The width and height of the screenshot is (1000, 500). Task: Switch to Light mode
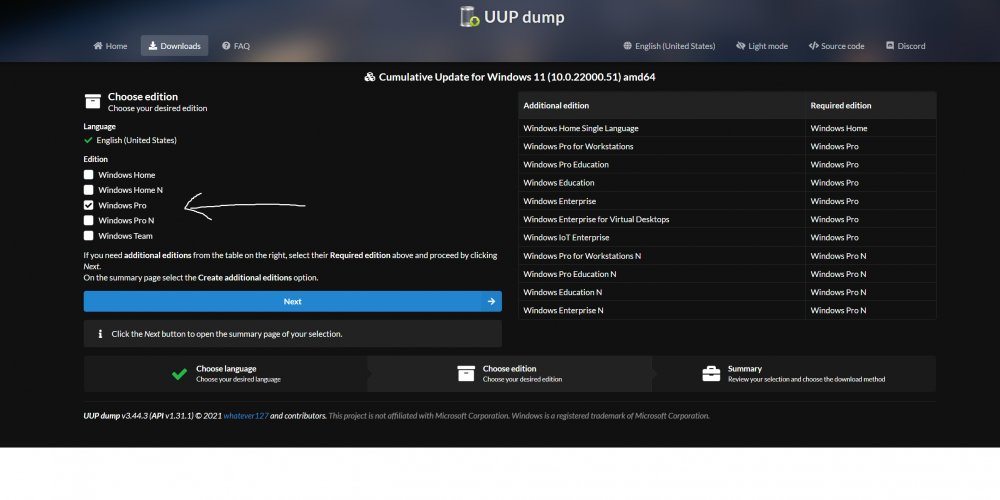761,46
